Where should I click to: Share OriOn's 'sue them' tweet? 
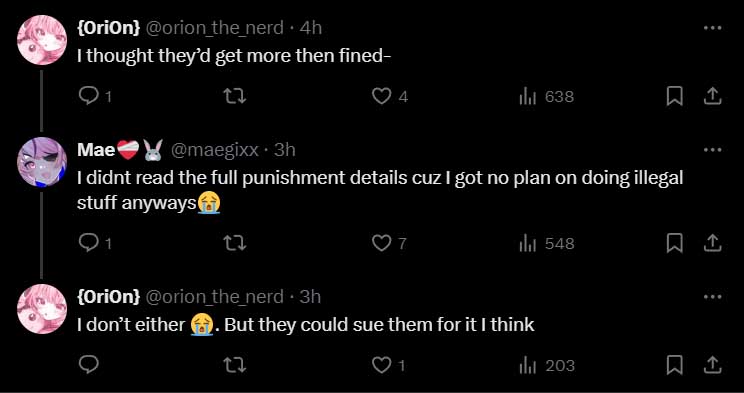(712, 365)
